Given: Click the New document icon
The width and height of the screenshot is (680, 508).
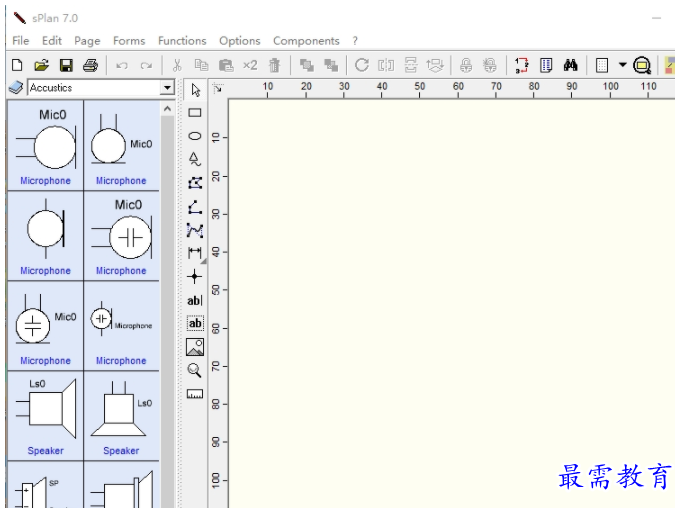Looking at the screenshot, I should (x=17, y=66).
